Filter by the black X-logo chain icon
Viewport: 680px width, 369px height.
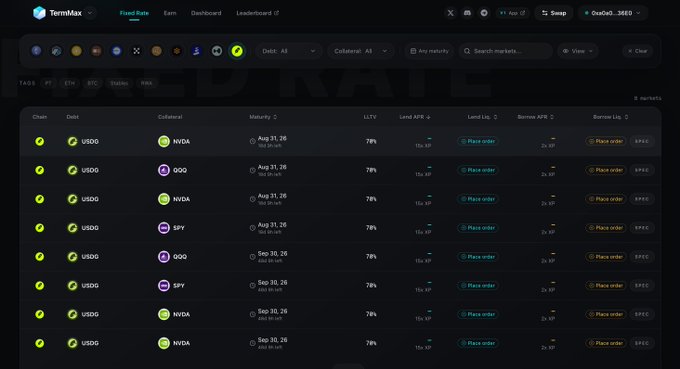click(137, 51)
